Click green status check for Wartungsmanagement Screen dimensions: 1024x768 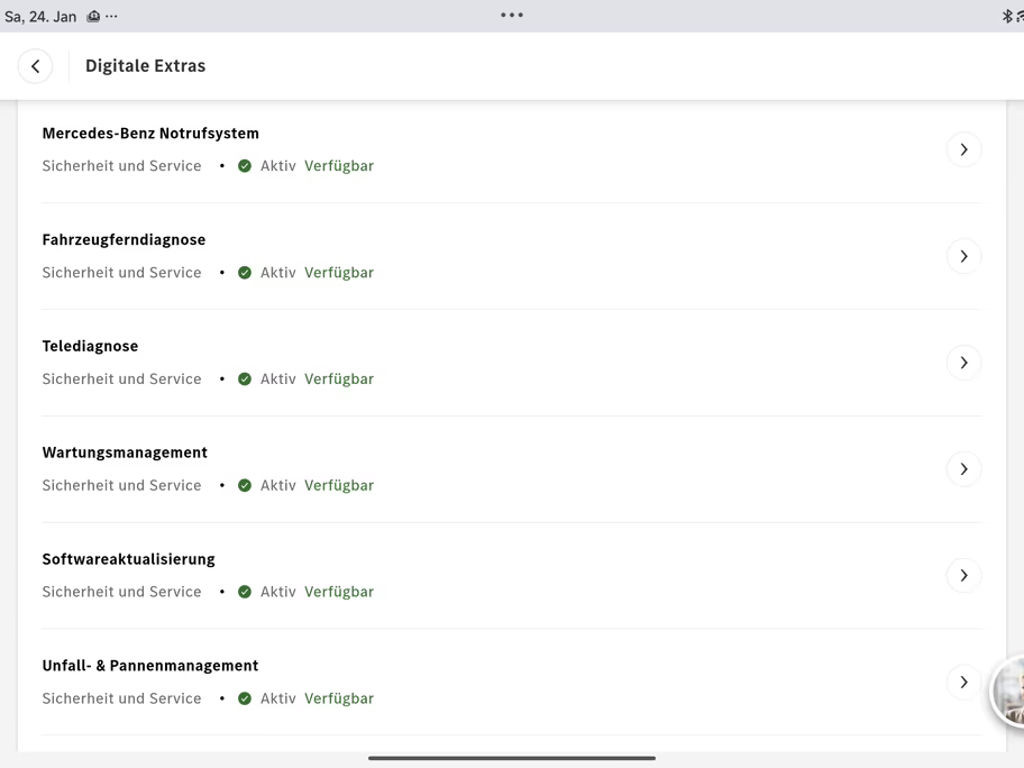point(245,485)
